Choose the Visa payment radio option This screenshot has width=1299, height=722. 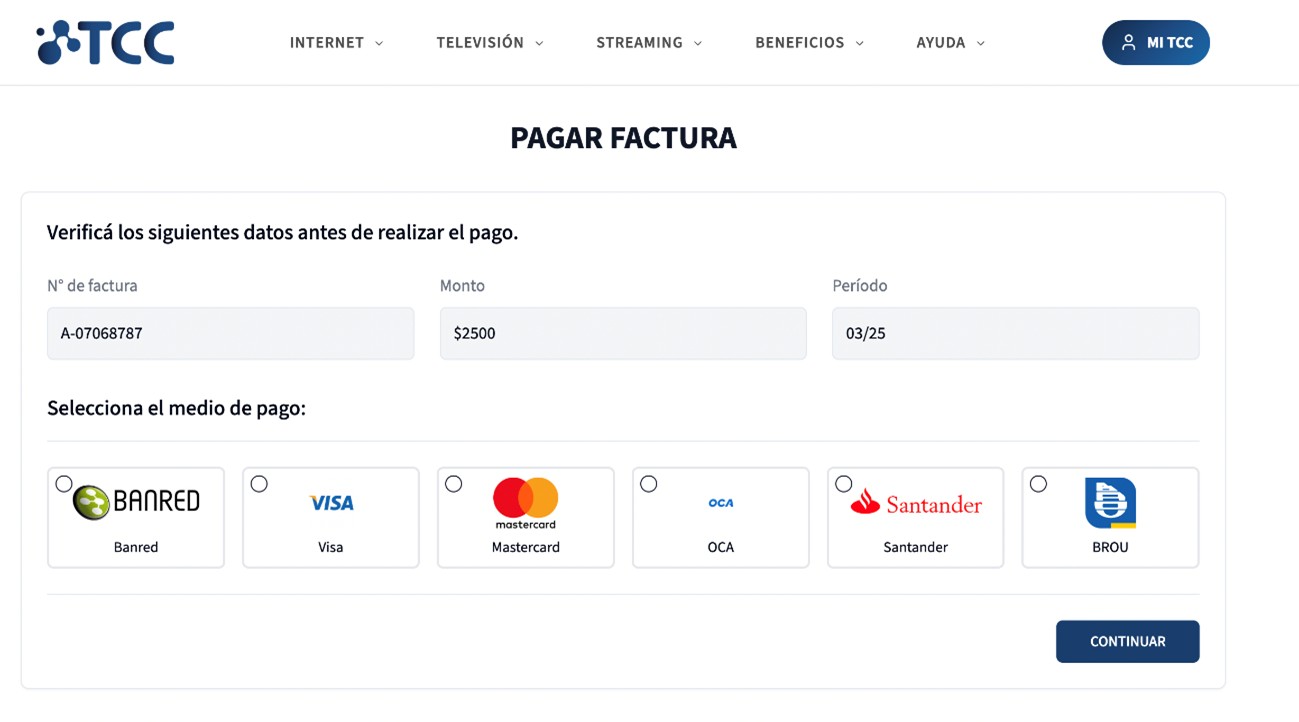pos(259,484)
